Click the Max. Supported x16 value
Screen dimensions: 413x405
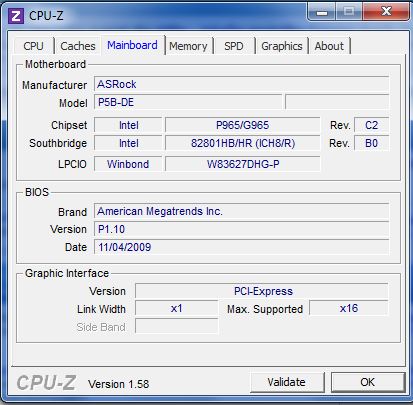pyautogui.click(x=349, y=308)
